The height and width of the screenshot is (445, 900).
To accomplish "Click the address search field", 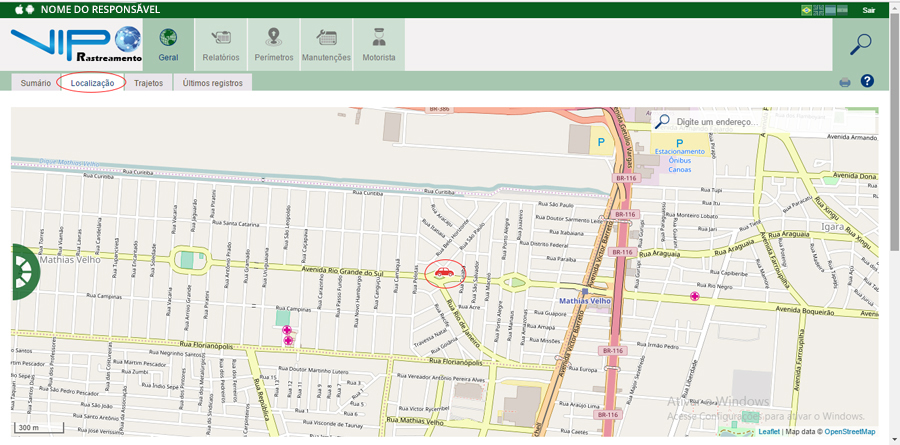I will point(763,122).
